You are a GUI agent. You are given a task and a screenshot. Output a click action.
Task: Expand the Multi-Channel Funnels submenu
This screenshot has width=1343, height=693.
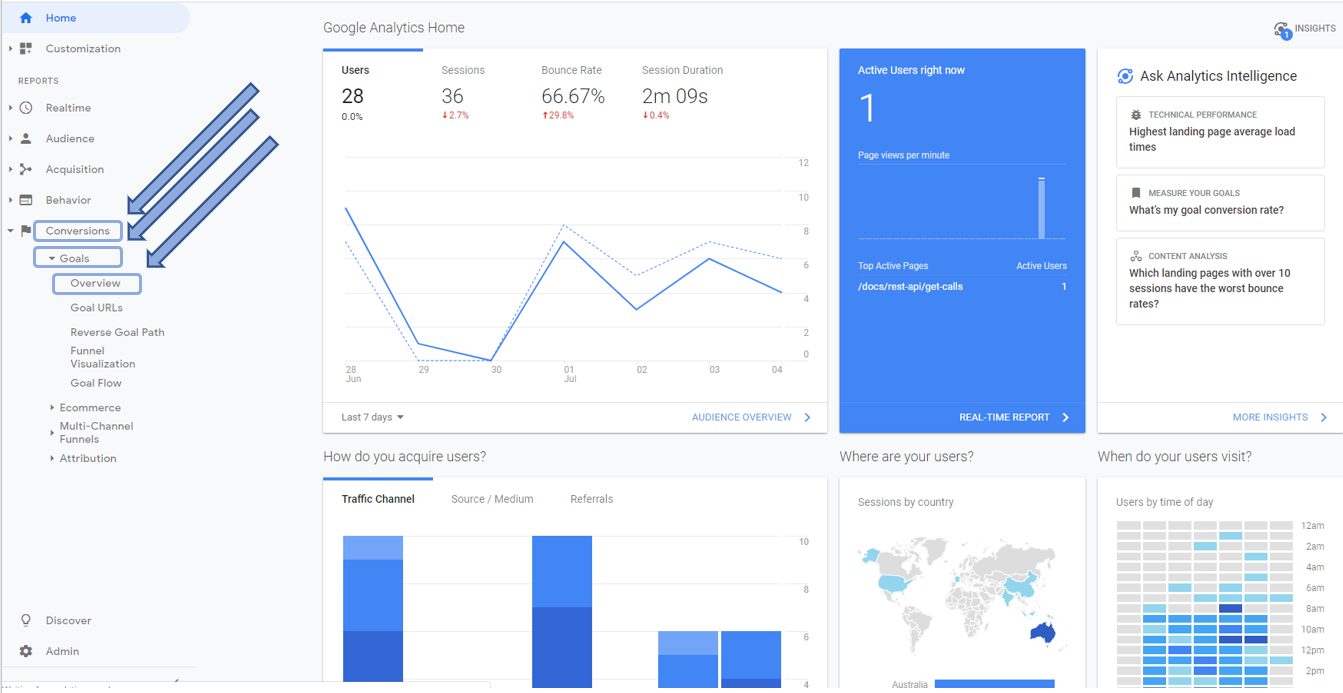tap(52, 433)
